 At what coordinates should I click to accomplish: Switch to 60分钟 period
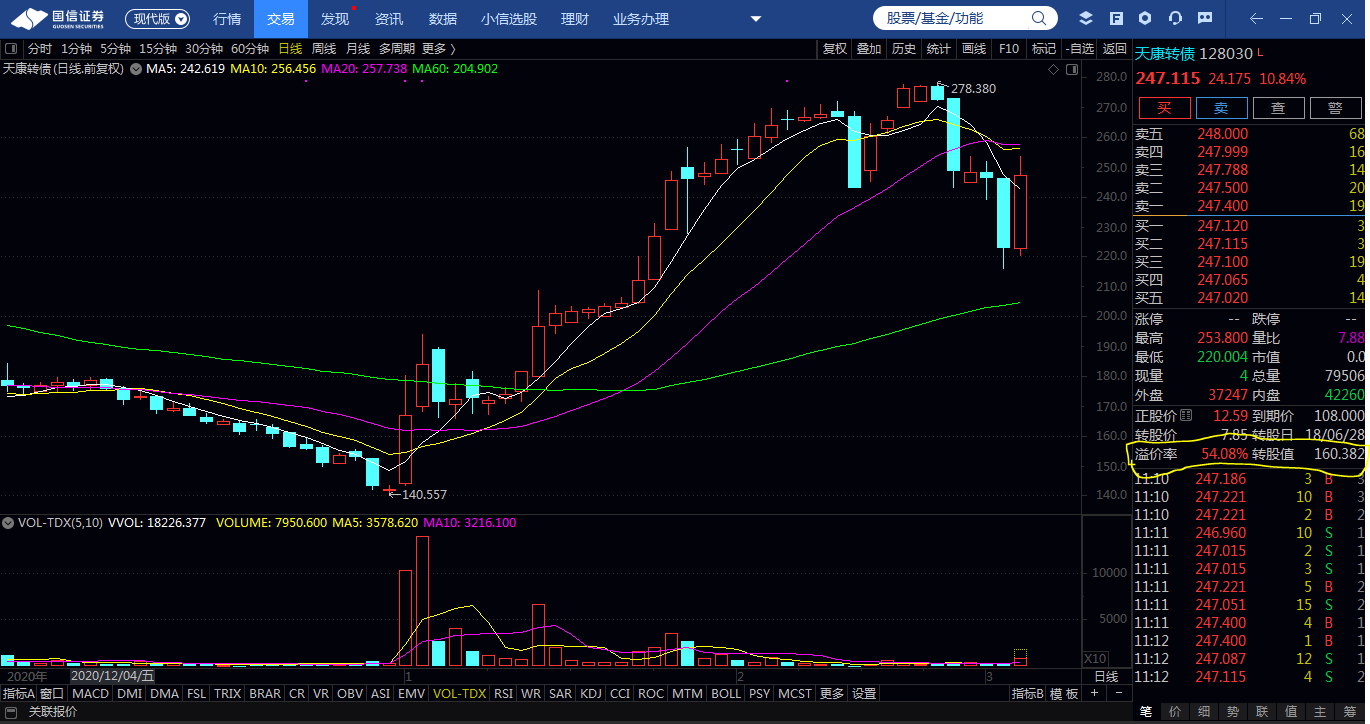pos(250,49)
